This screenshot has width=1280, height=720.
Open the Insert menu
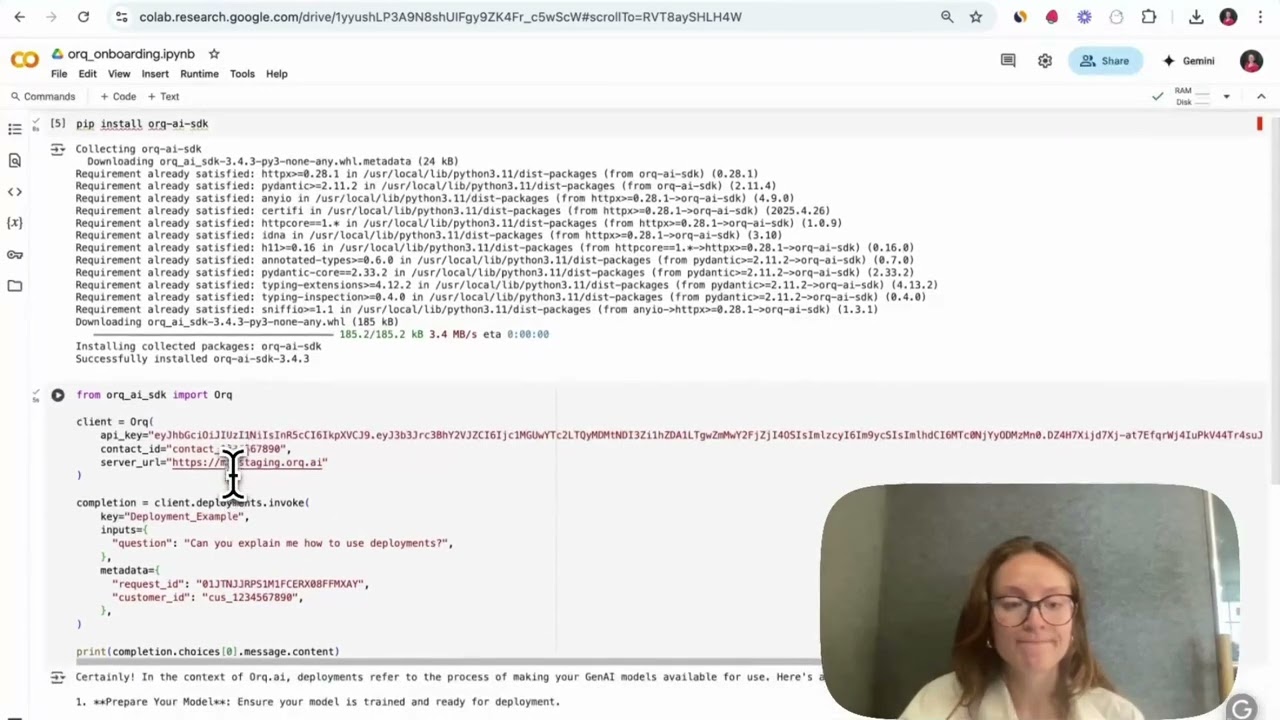155,74
